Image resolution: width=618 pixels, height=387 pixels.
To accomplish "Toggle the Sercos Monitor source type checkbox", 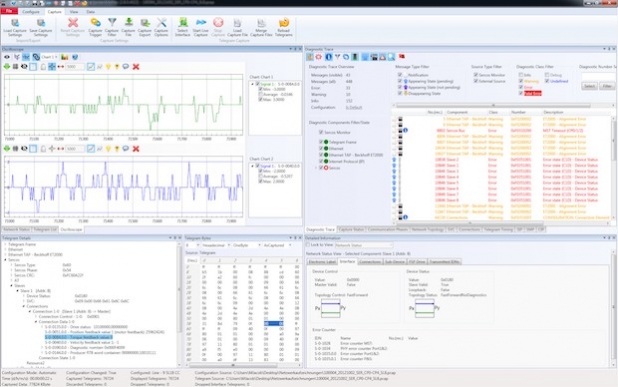I will coord(476,74).
